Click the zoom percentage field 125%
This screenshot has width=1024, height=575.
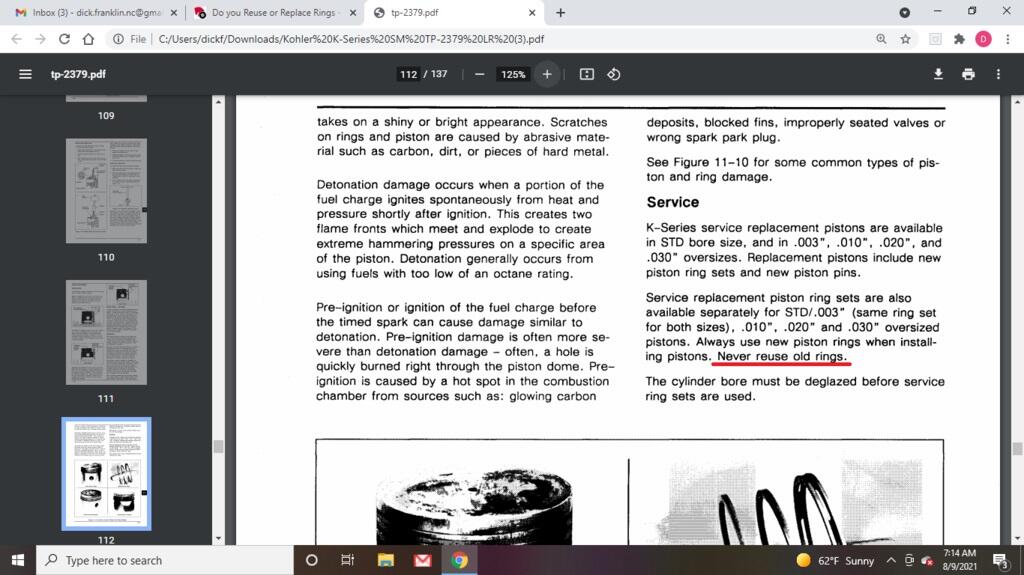tap(513, 74)
